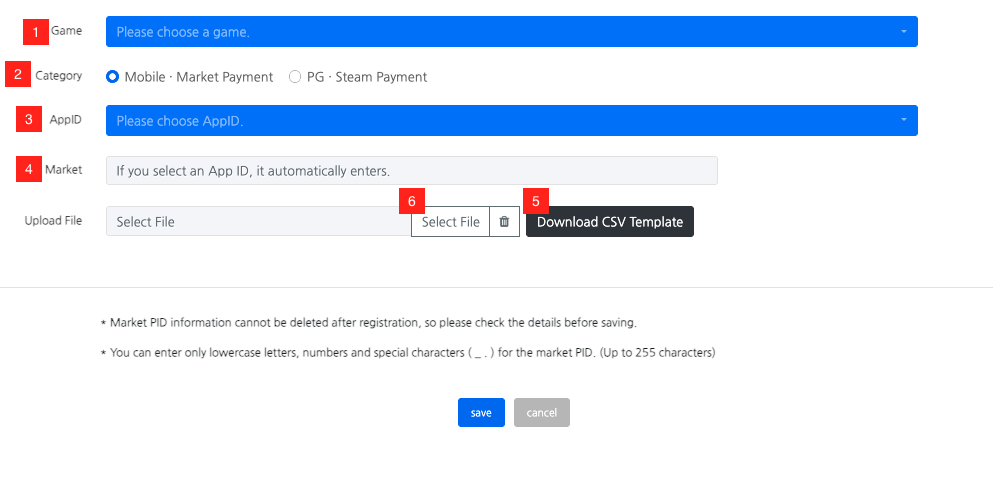Click the Upload File name field
This screenshot has width=993, height=477.
(258, 222)
